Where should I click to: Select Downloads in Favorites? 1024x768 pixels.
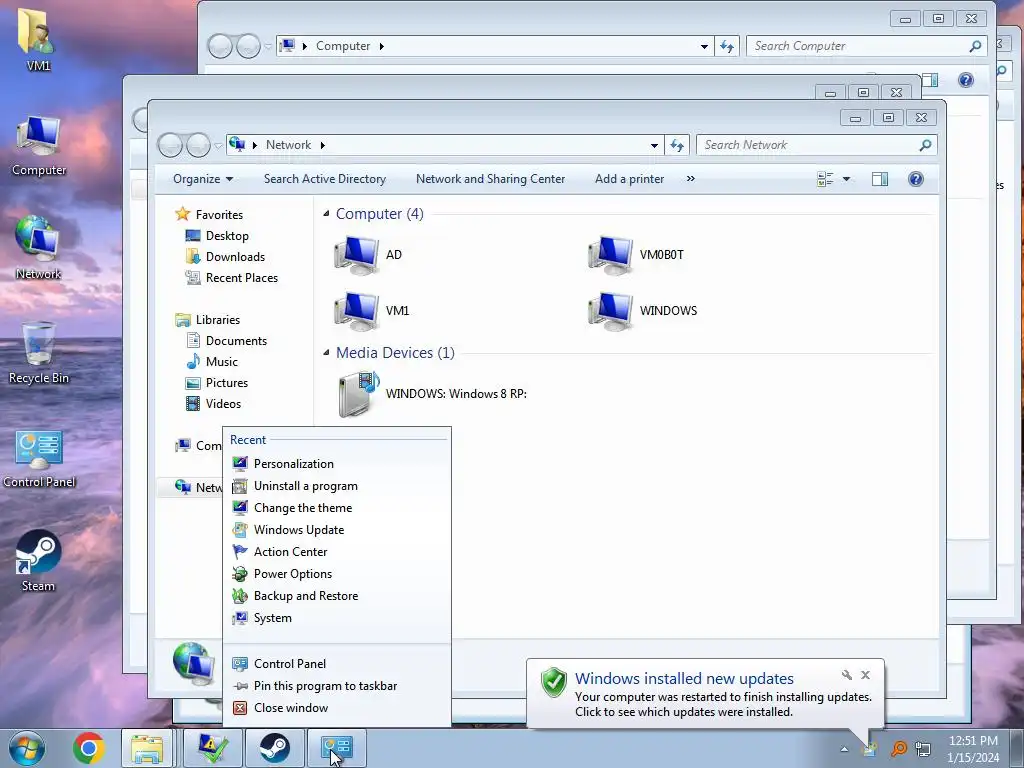click(225, 257)
